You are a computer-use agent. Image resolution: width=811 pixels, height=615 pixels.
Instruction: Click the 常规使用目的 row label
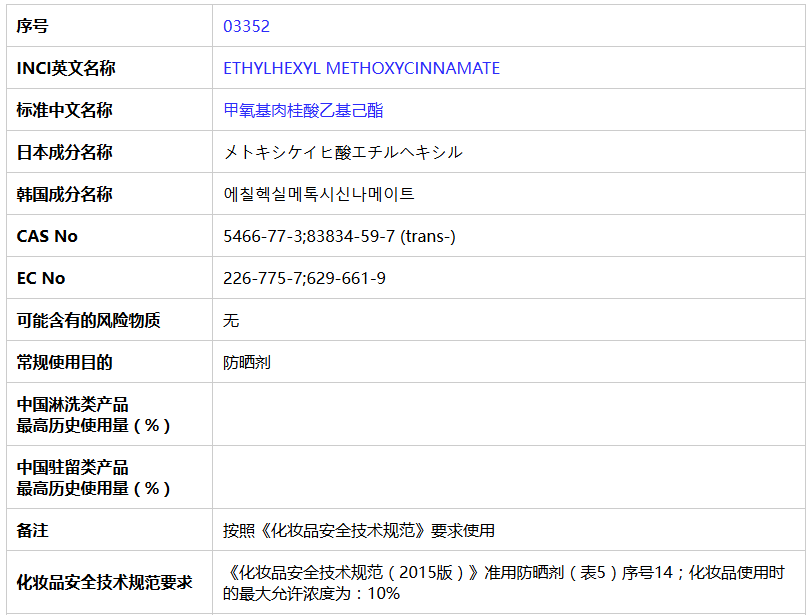[x=65, y=363]
